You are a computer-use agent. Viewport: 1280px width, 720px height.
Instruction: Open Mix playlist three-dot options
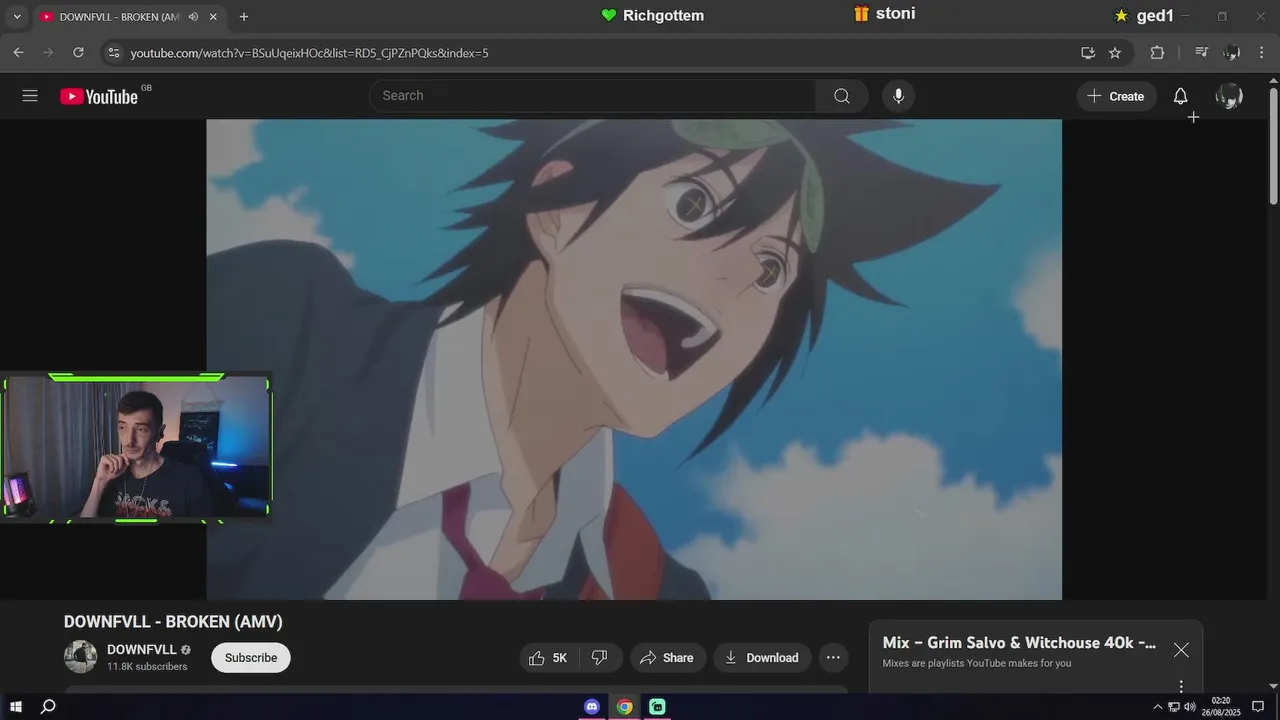coord(1181,686)
